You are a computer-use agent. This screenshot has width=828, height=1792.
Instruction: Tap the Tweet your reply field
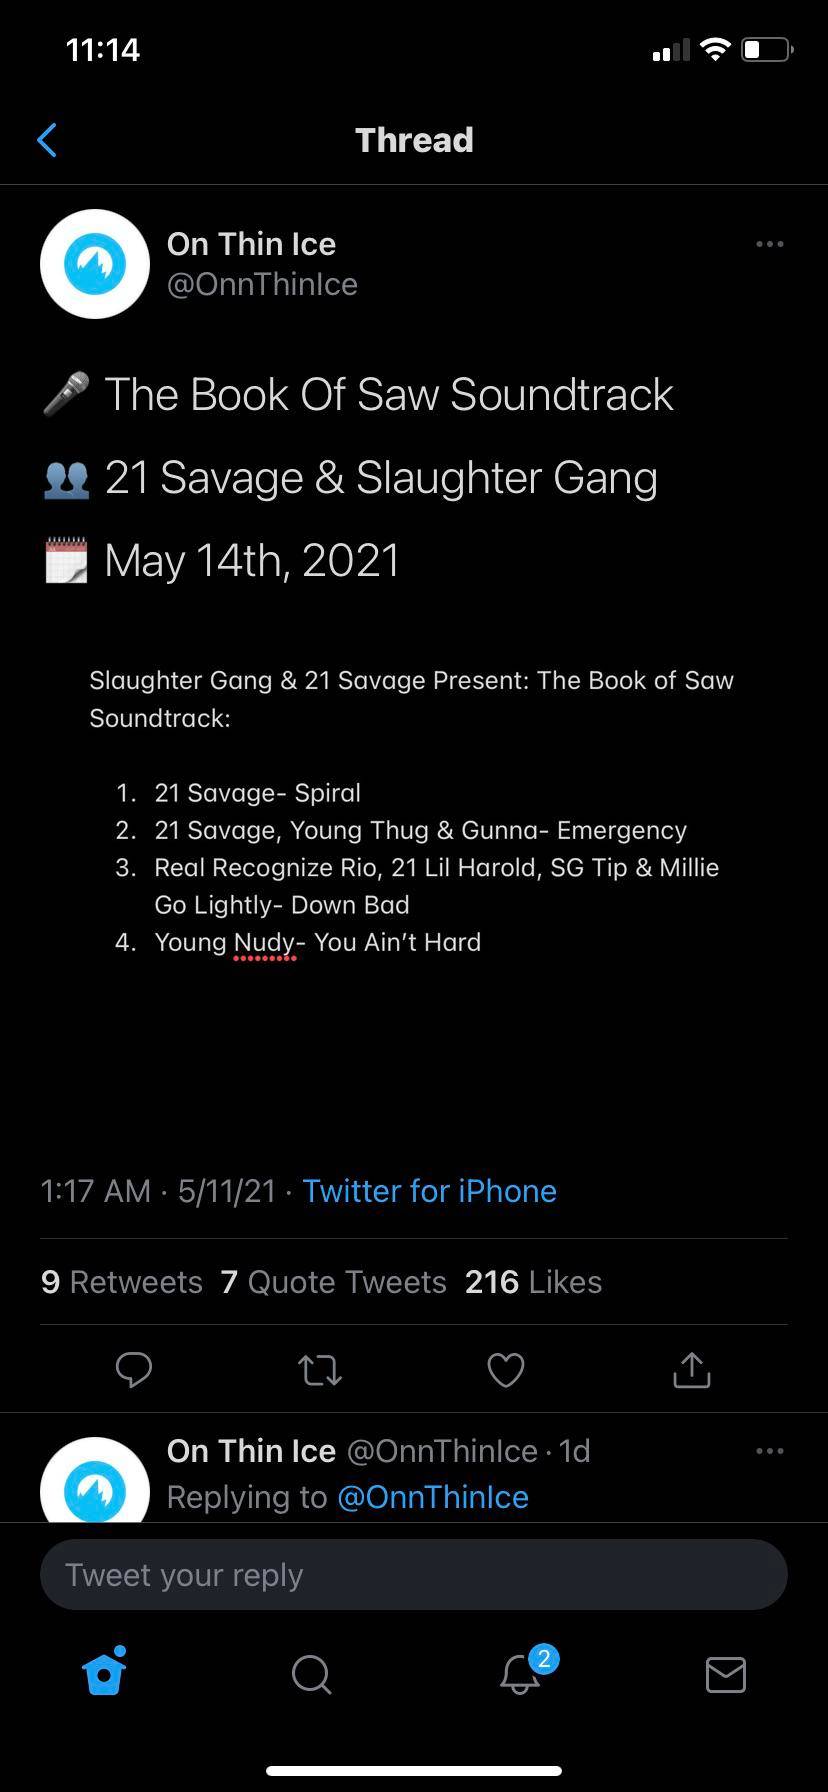[414, 1575]
